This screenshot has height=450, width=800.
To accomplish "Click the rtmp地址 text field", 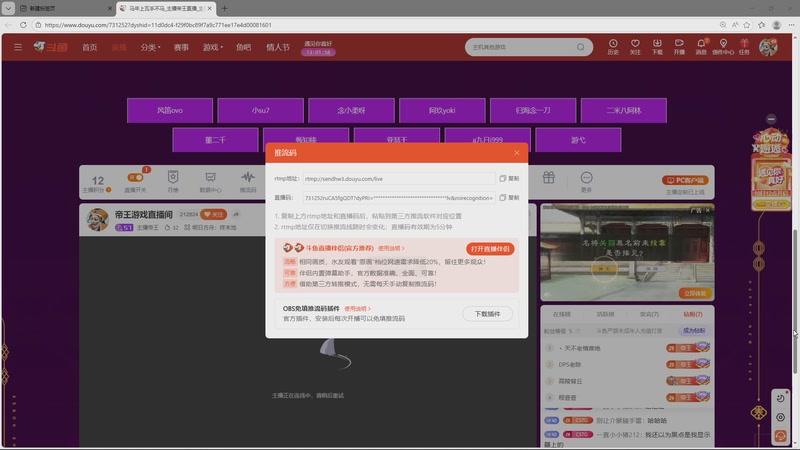I will pos(399,179).
